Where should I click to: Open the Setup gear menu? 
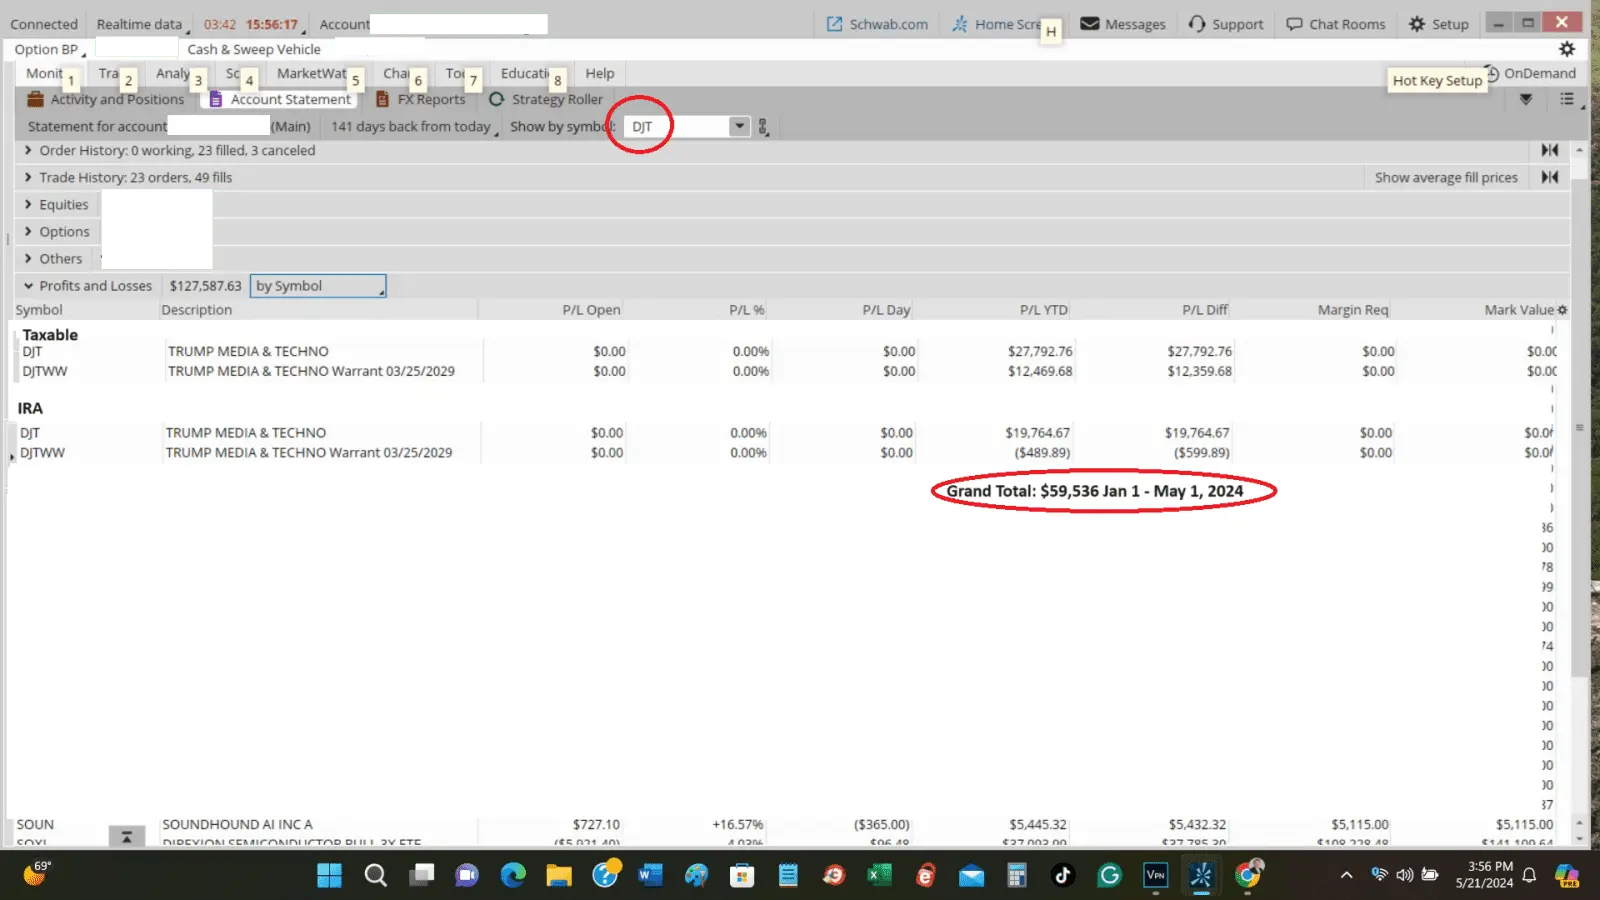(1438, 24)
